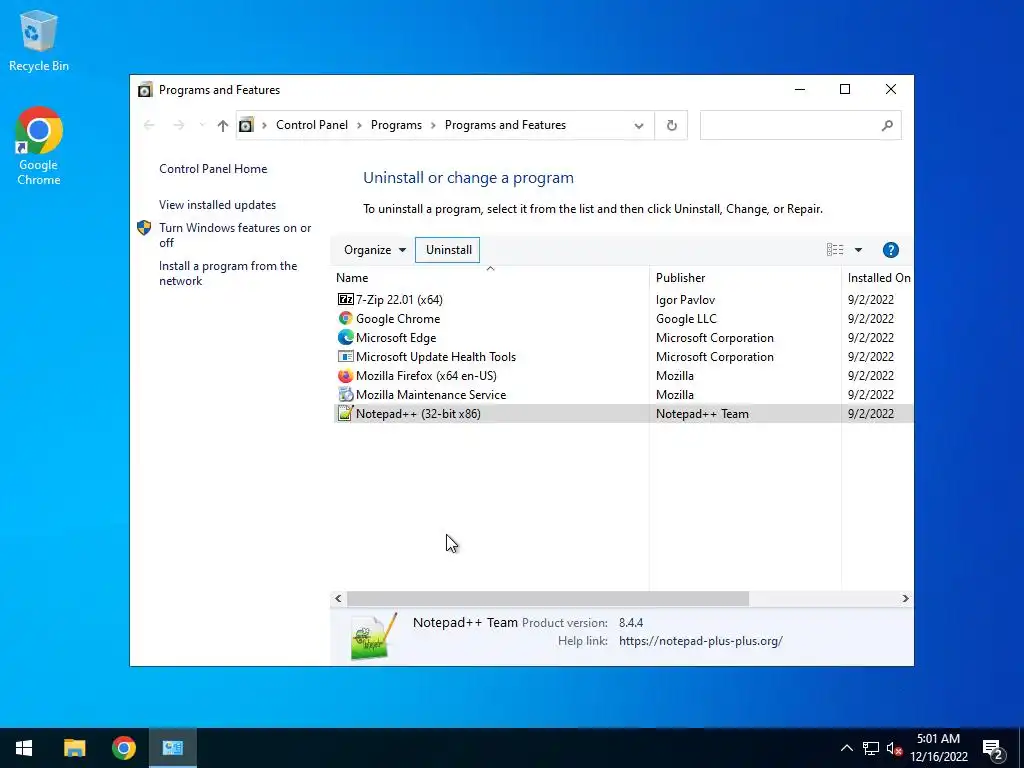Open the More options view dropdown arrow
The width and height of the screenshot is (1024, 768).
[x=858, y=250]
